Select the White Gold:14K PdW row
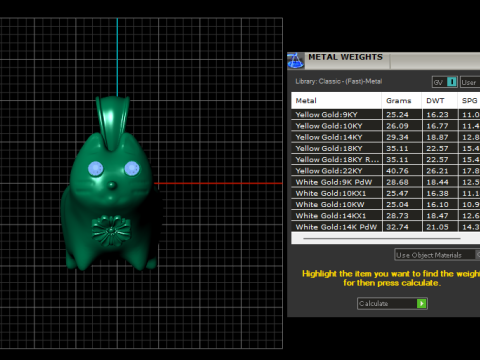Viewport: 480px width, 360px height. pyautogui.click(x=386, y=227)
